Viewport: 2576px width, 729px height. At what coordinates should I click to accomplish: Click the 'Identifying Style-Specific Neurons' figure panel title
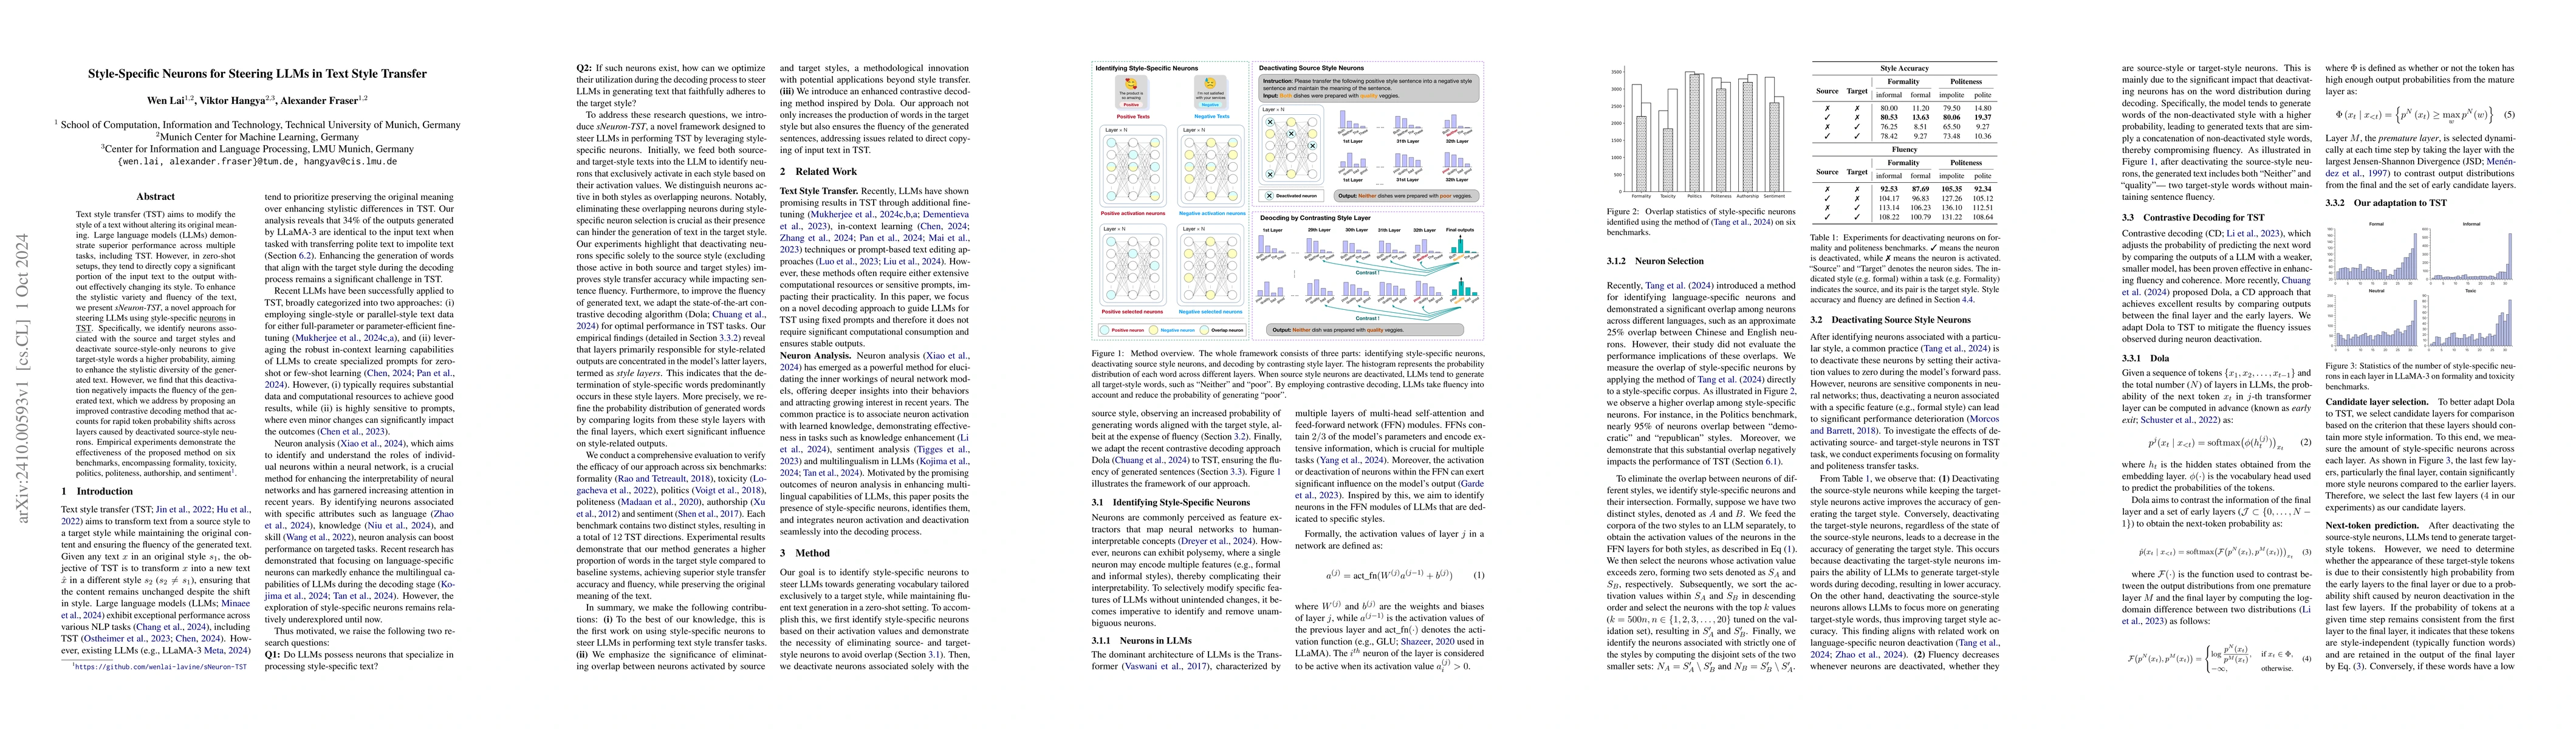1146,68
